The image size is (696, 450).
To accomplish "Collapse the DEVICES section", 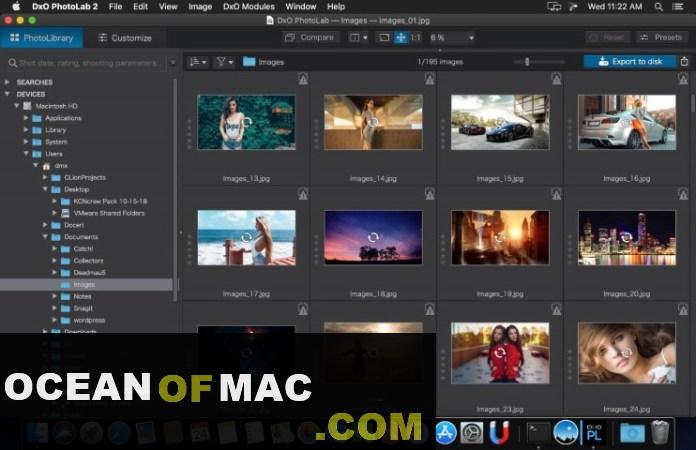I will pyautogui.click(x=7, y=94).
